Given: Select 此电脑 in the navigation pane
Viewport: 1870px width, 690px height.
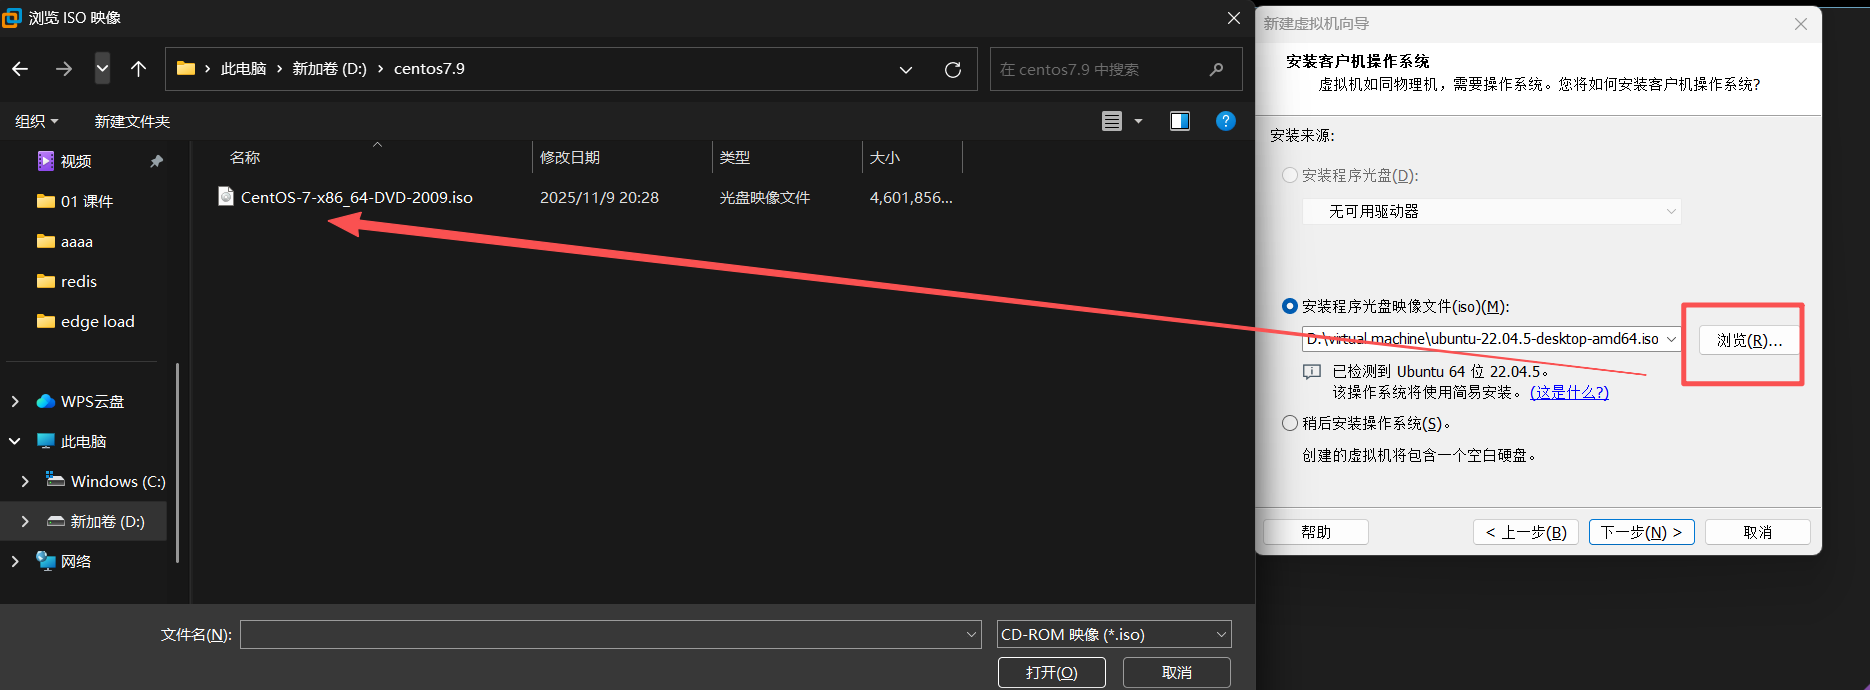Looking at the screenshot, I should pos(83,441).
